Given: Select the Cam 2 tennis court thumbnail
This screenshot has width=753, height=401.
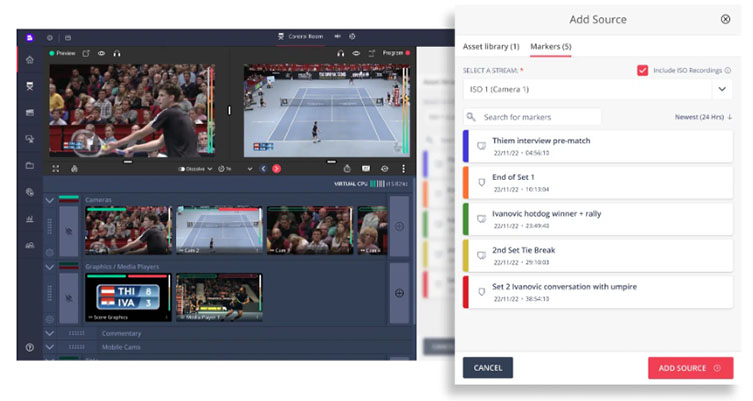Looking at the screenshot, I should [219, 231].
